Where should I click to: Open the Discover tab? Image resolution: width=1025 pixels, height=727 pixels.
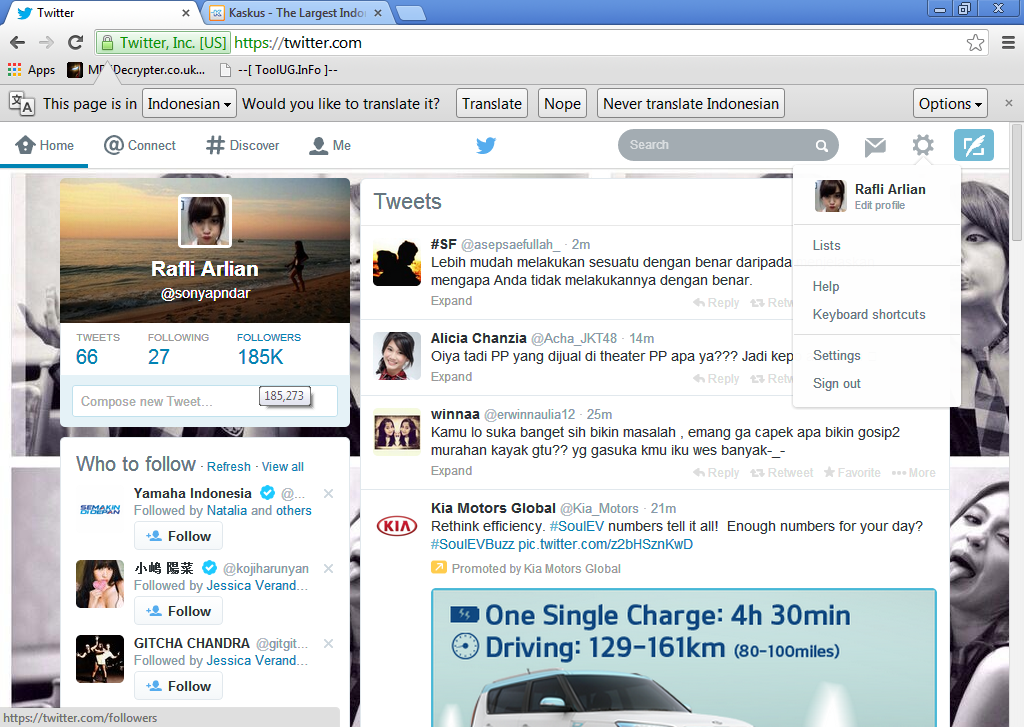(243, 145)
